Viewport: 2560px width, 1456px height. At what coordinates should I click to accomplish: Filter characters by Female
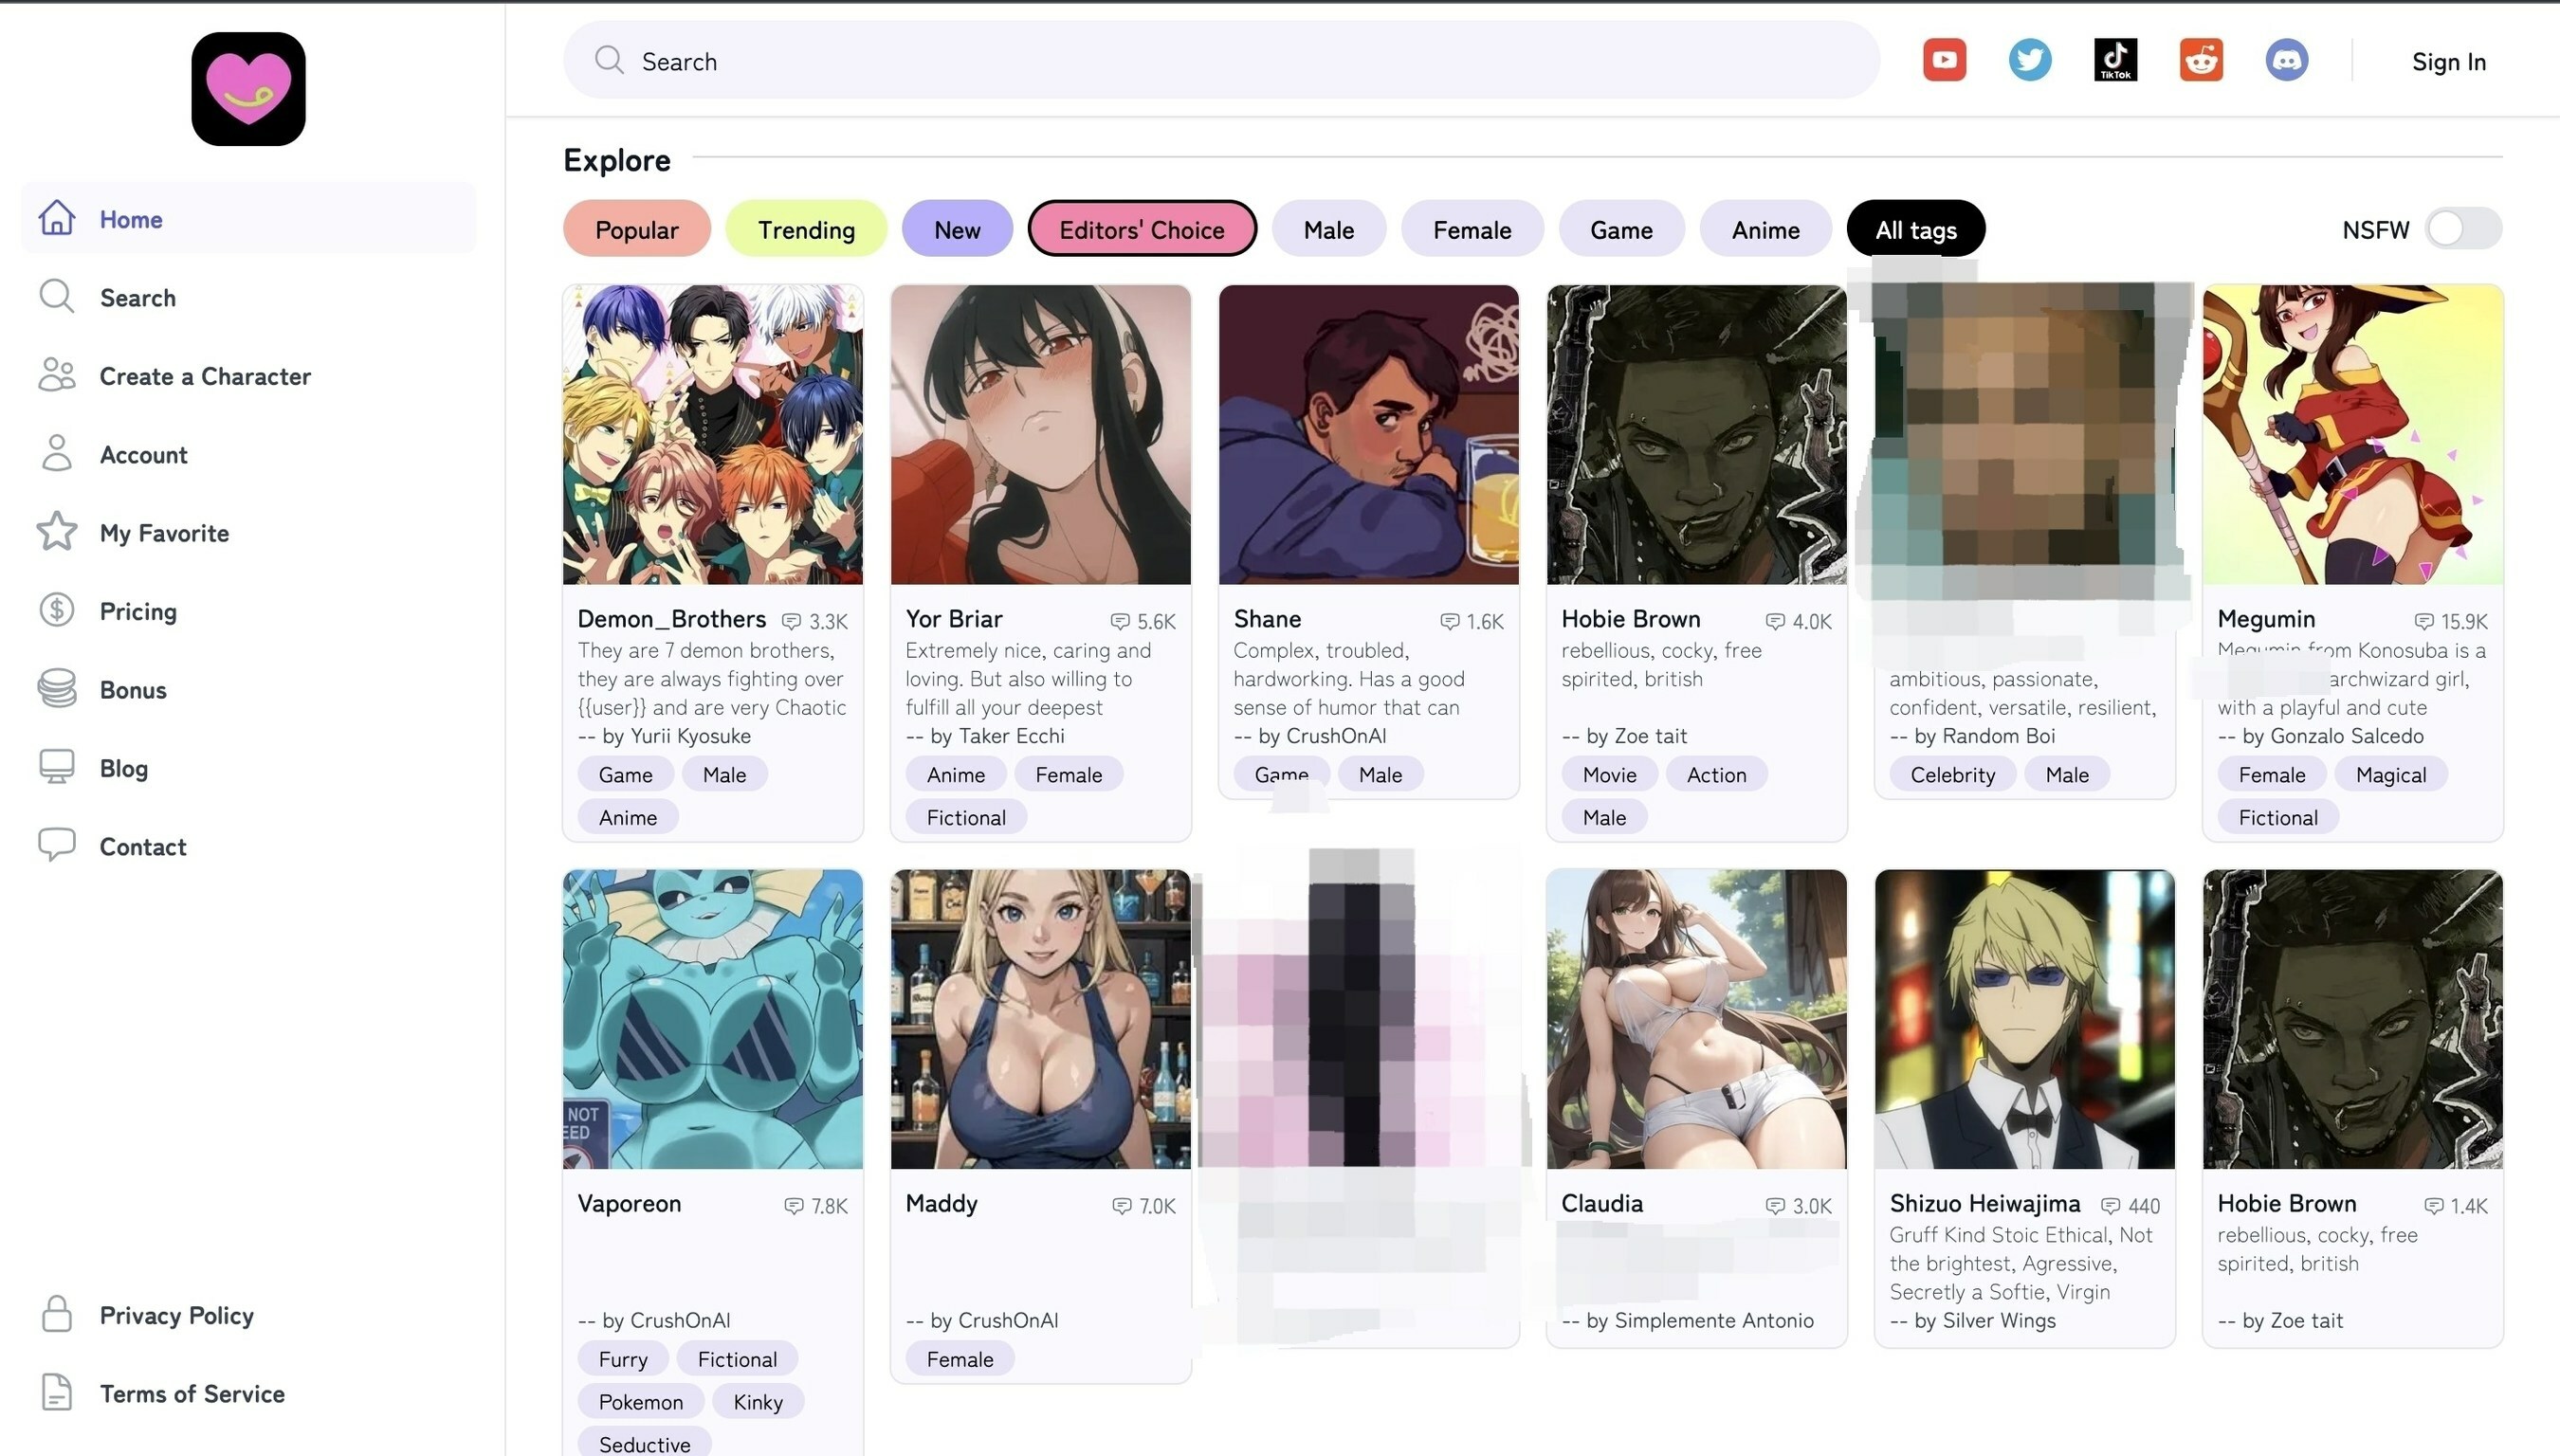1472,229
